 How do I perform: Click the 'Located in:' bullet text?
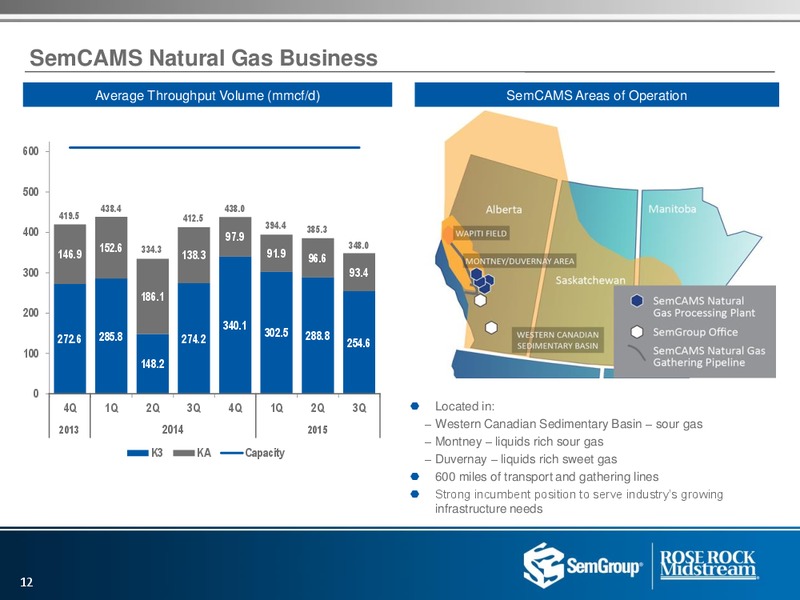coord(465,406)
